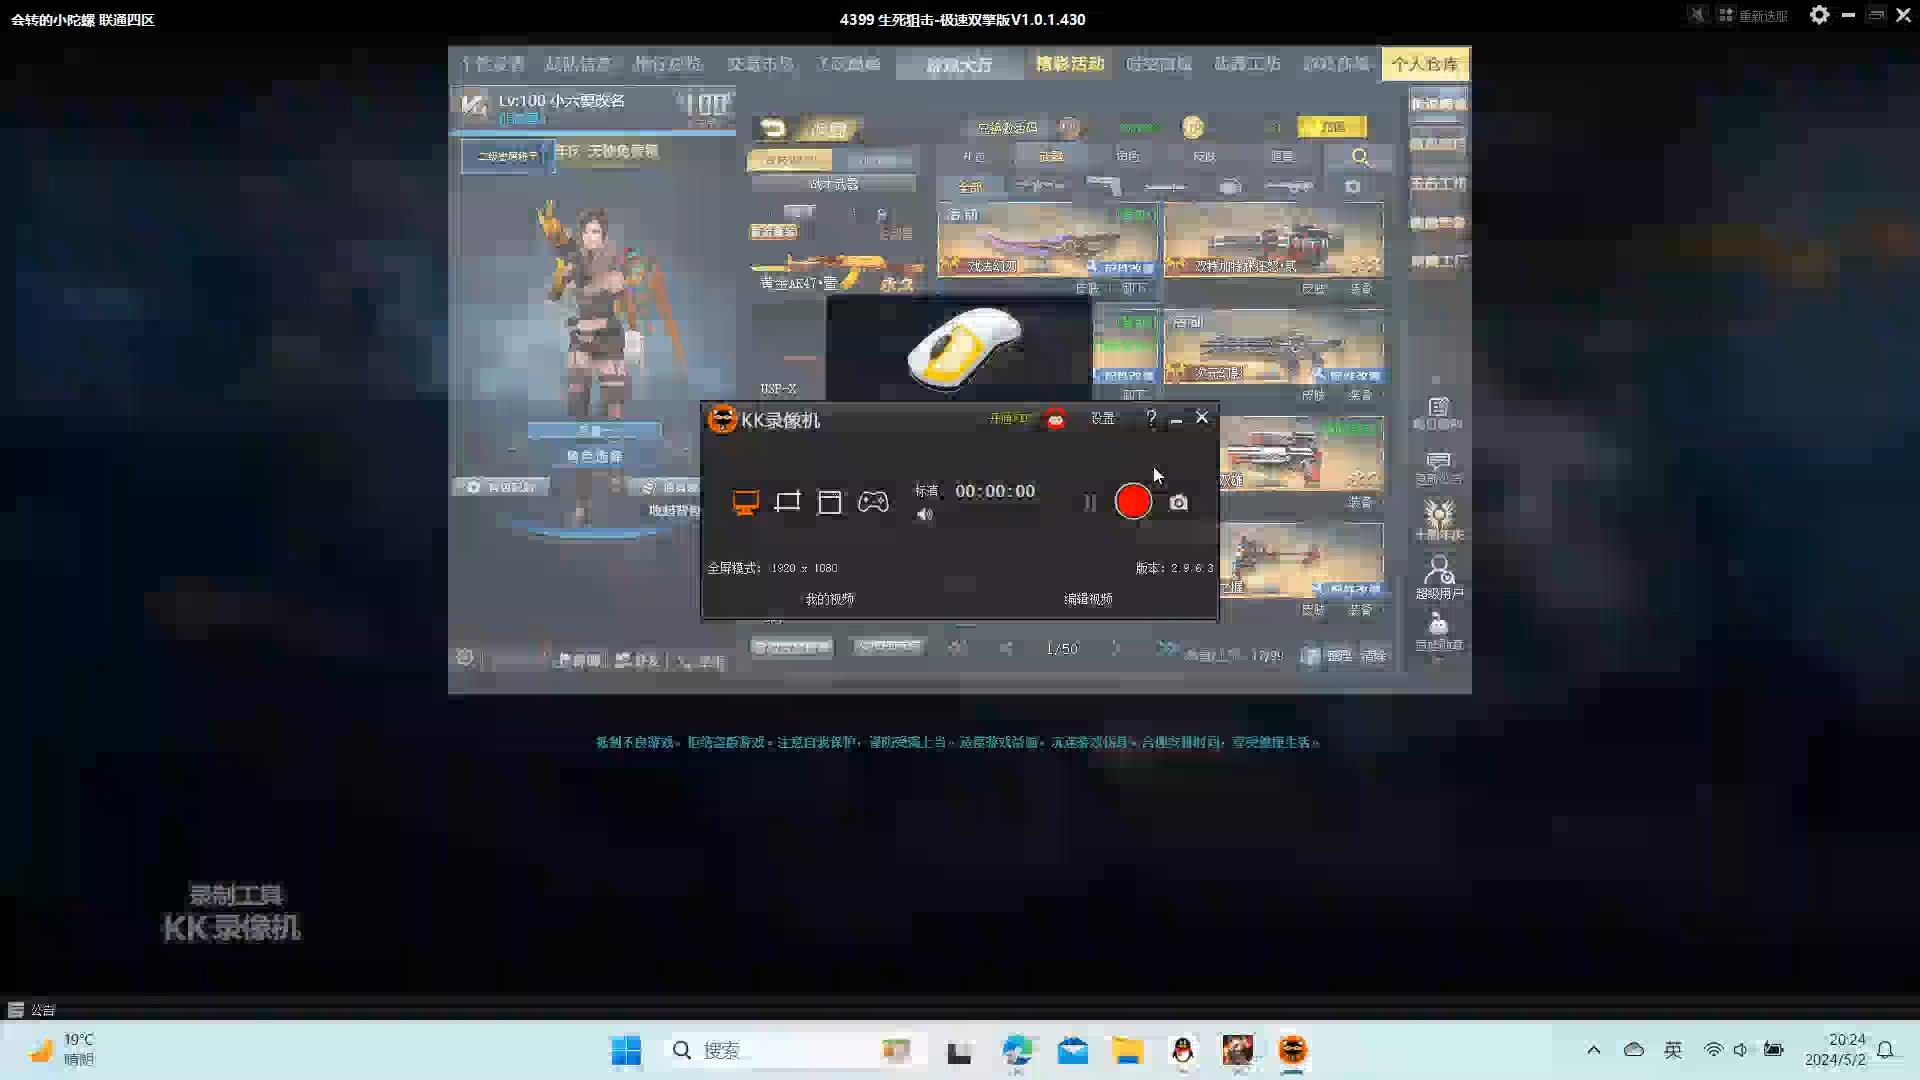Click the 开通VIP link in KK录像机
This screenshot has width=1920, height=1080.
[1009, 419]
